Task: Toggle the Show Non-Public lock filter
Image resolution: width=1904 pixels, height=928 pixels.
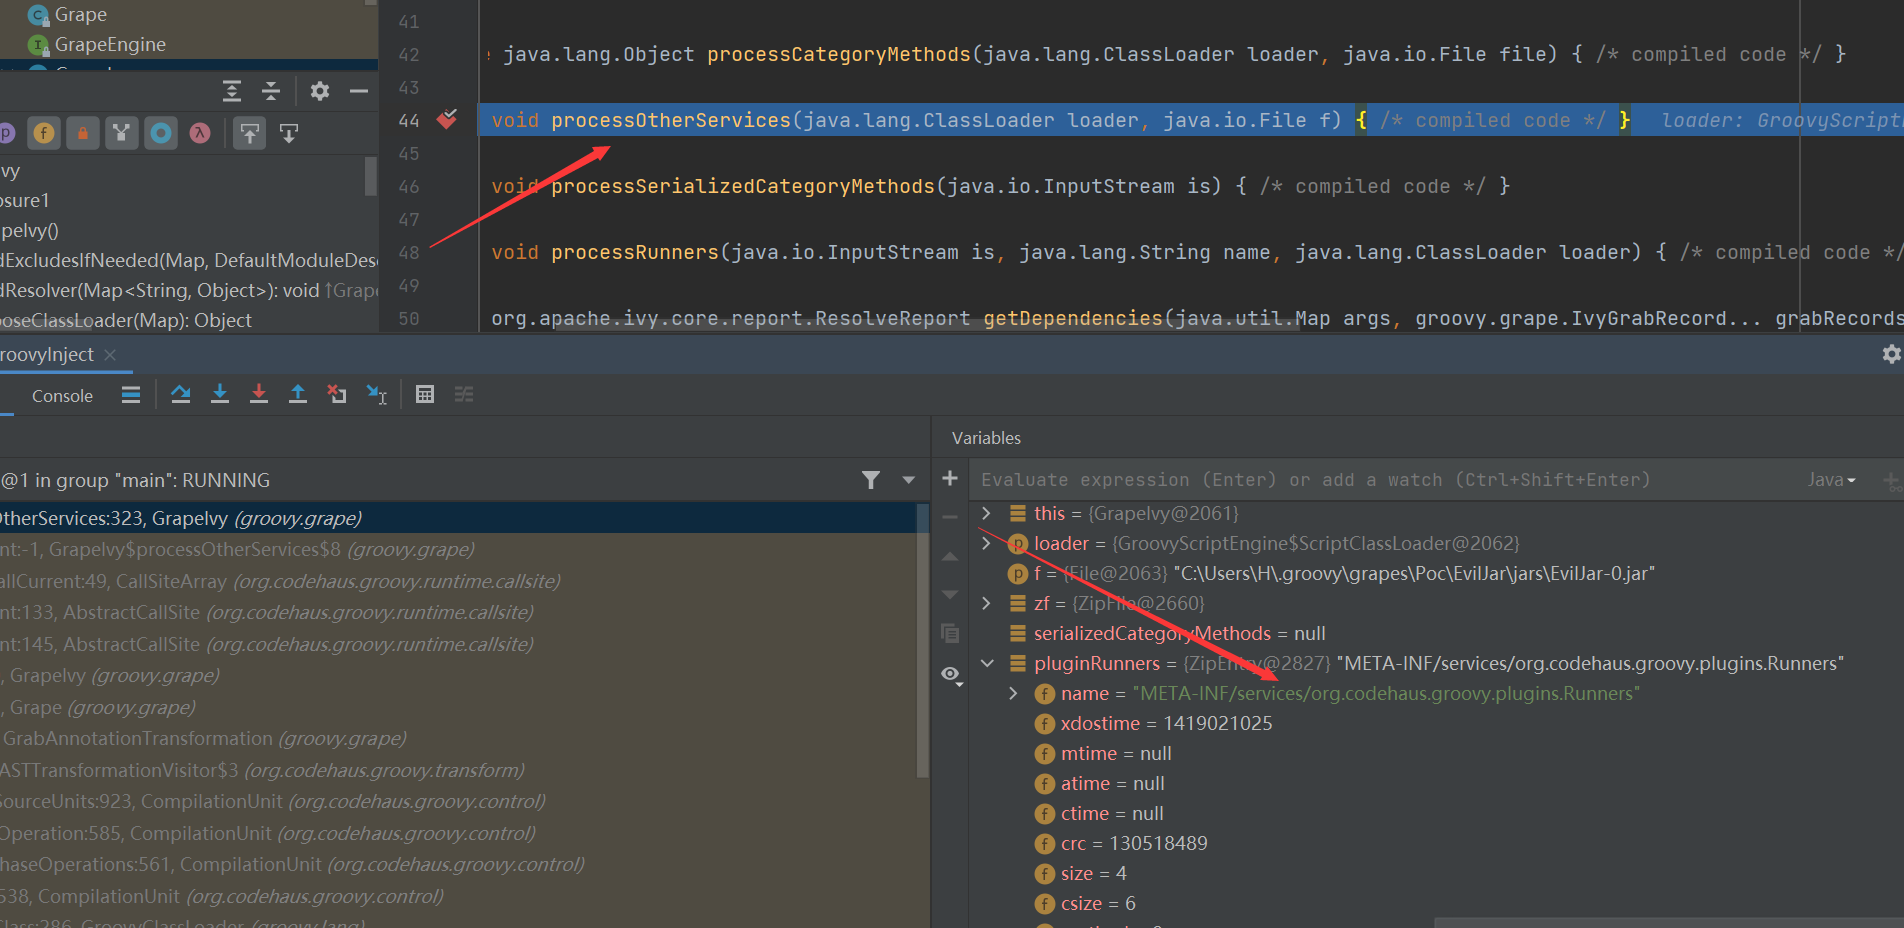Action: point(83,133)
